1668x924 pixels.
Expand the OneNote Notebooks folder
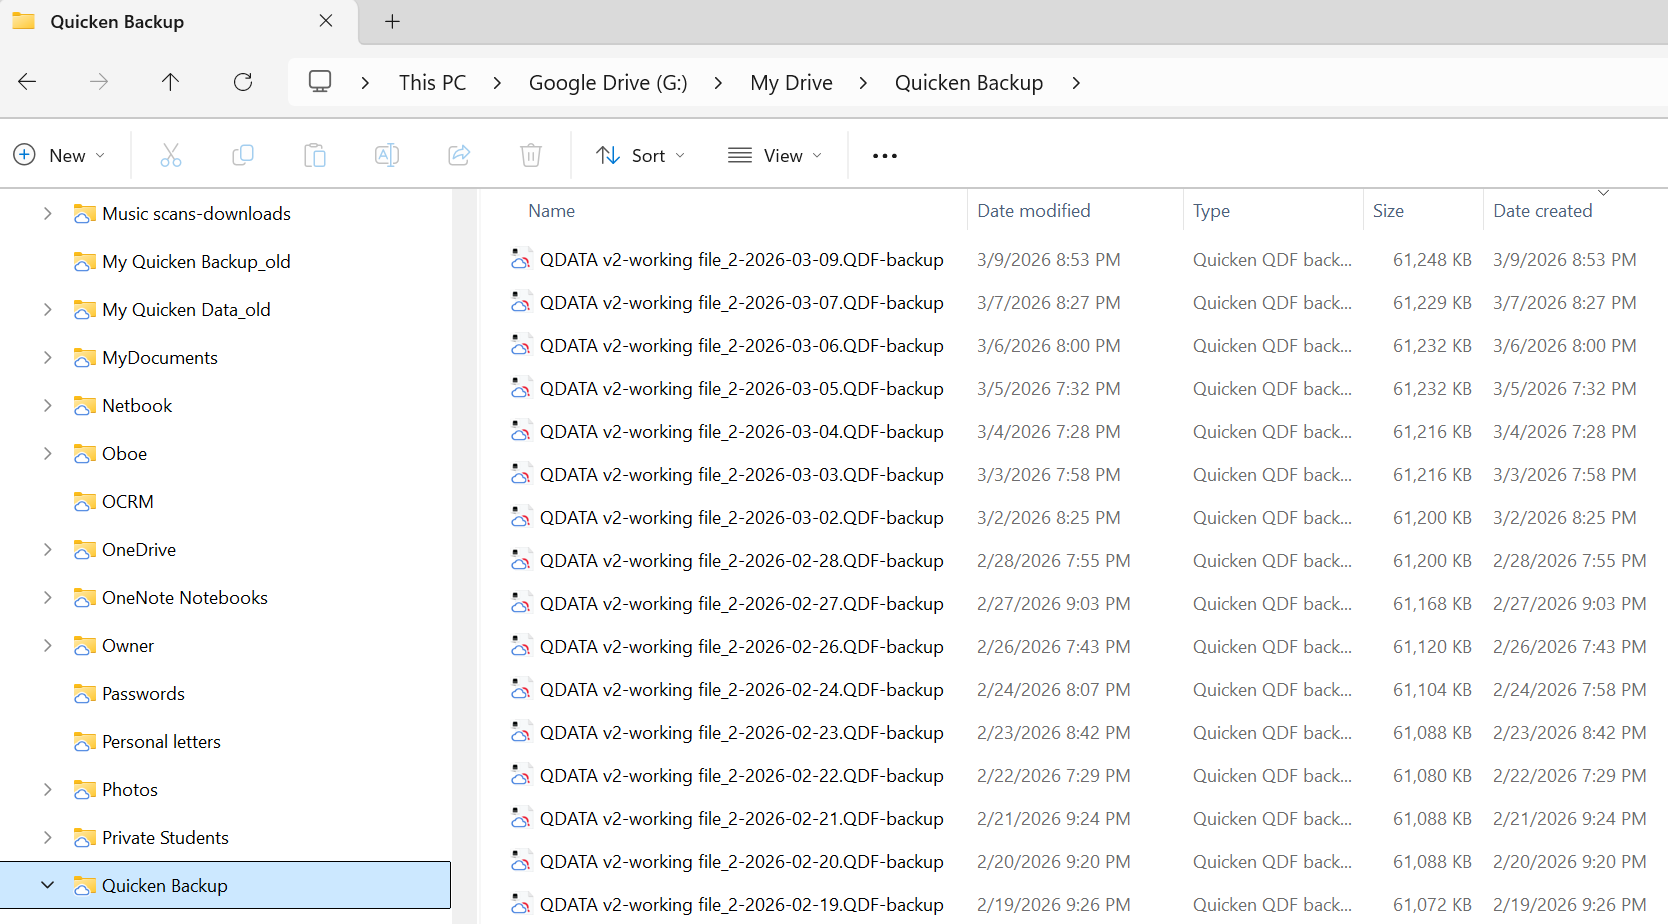point(47,598)
